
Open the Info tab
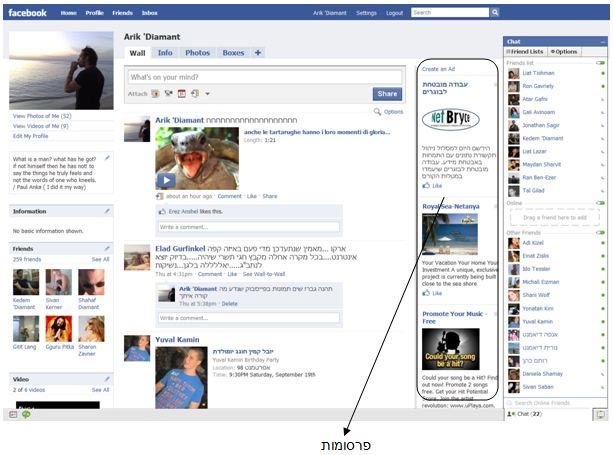[165, 52]
